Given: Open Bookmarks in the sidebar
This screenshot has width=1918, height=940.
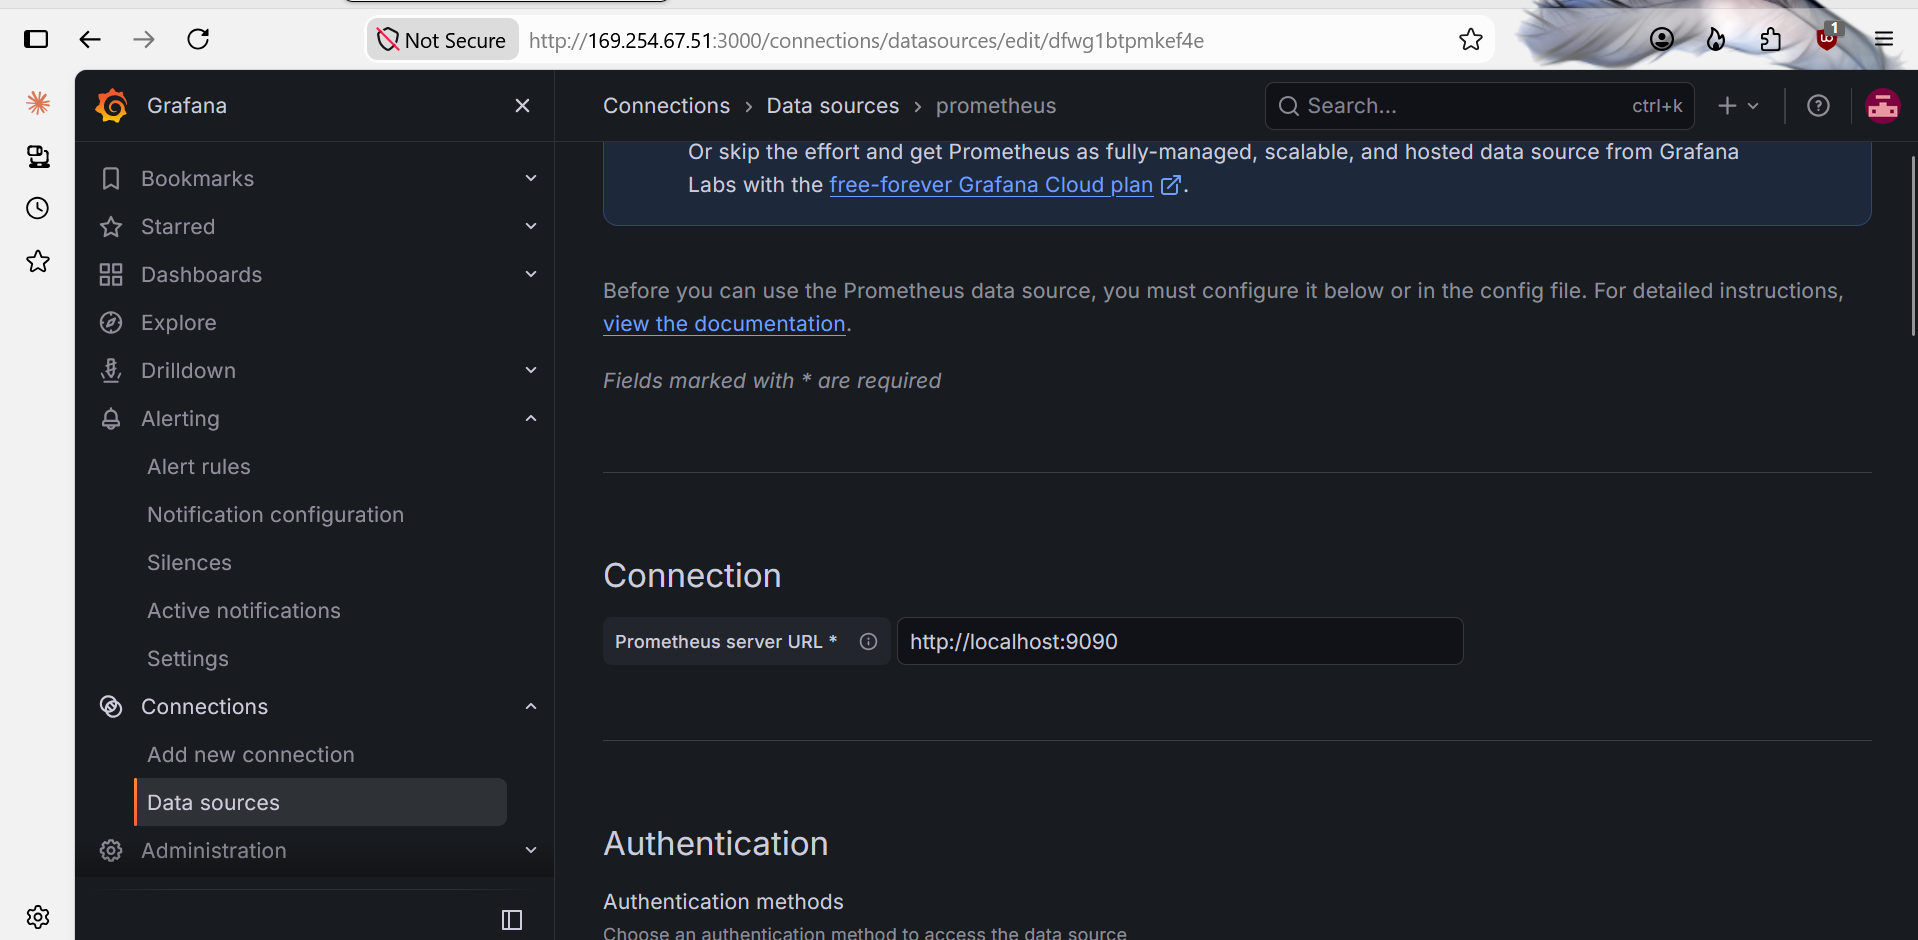Looking at the screenshot, I should point(197,179).
